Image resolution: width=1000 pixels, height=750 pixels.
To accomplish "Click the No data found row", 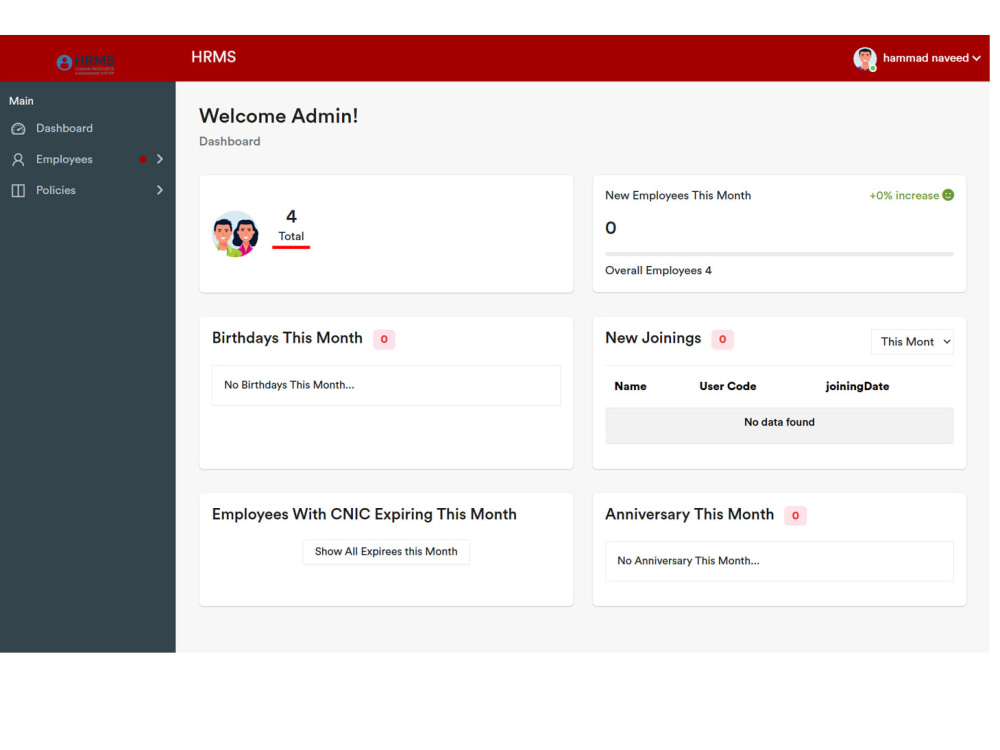I will click(779, 425).
